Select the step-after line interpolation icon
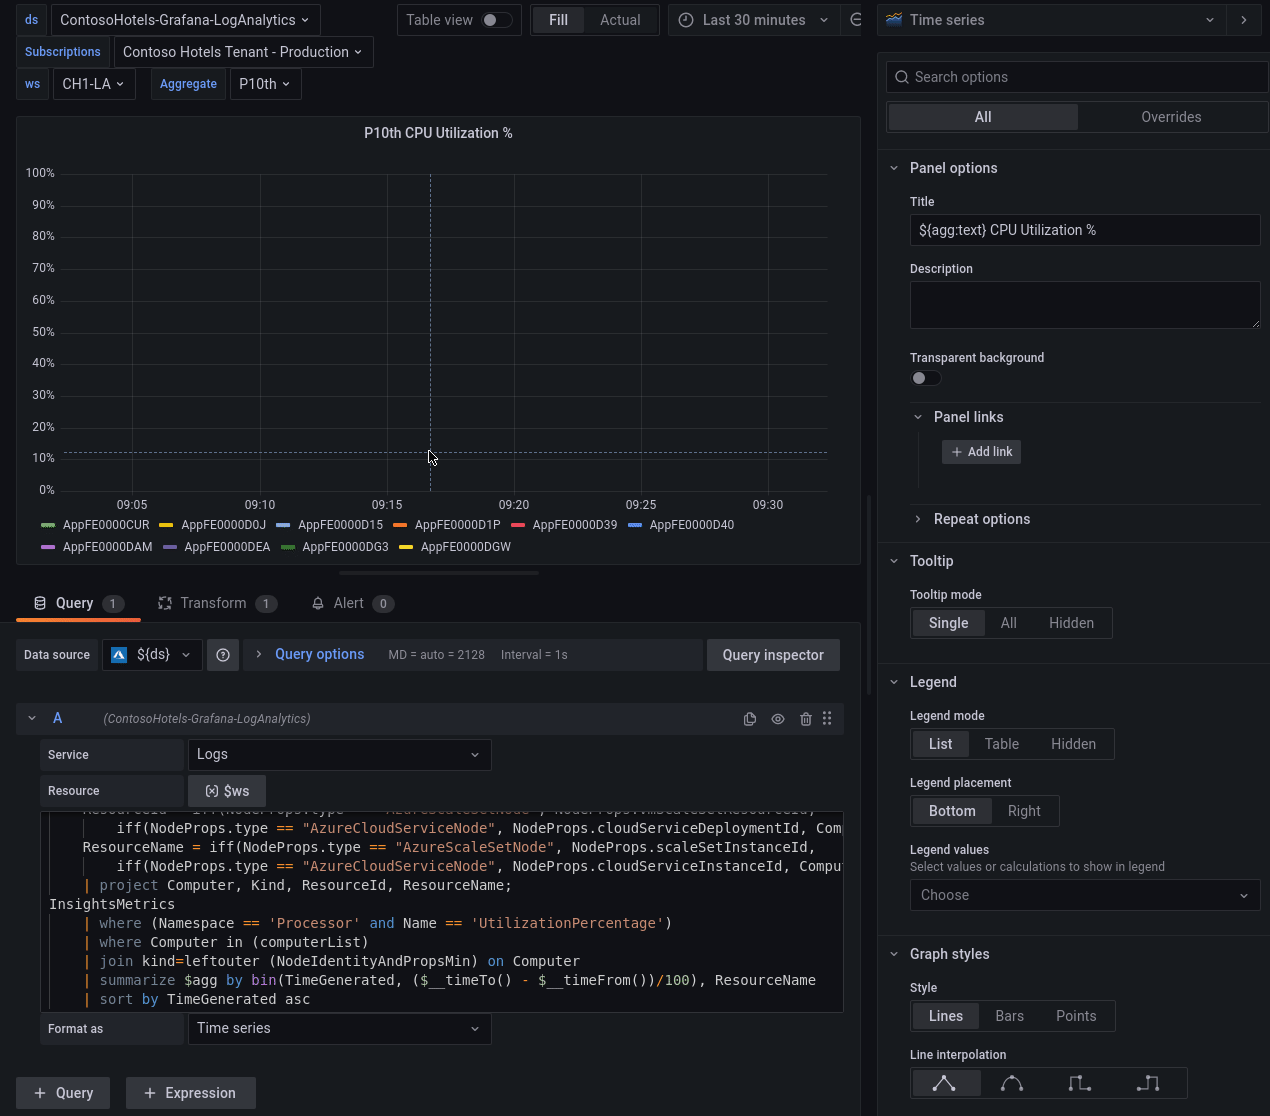This screenshot has height=1116, width=1270. 1146,1083
